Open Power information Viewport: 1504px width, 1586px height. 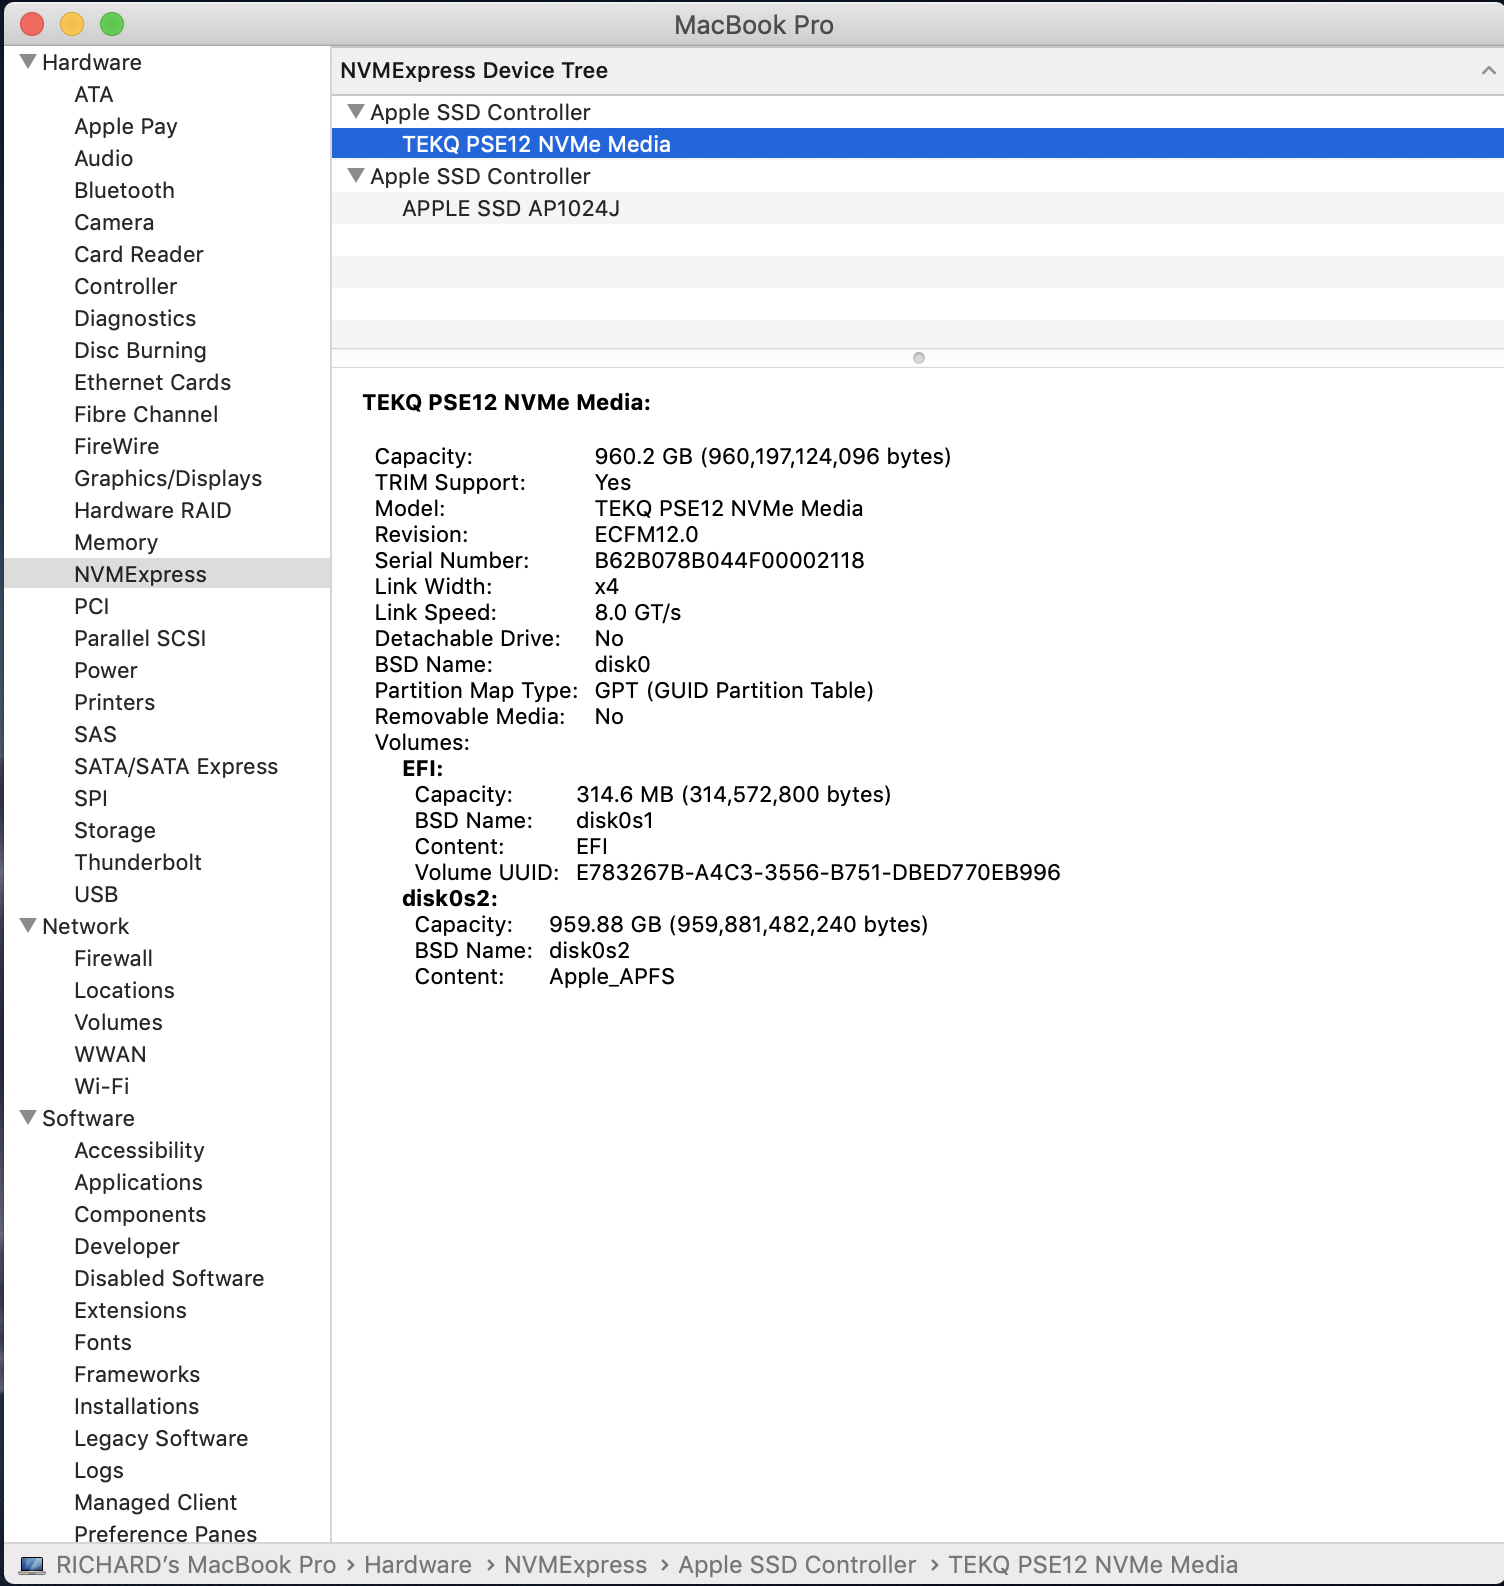pos(105,670)
